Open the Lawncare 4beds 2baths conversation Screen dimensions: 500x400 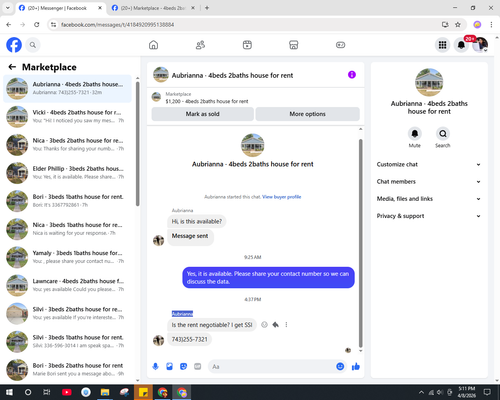click(67, 285)
